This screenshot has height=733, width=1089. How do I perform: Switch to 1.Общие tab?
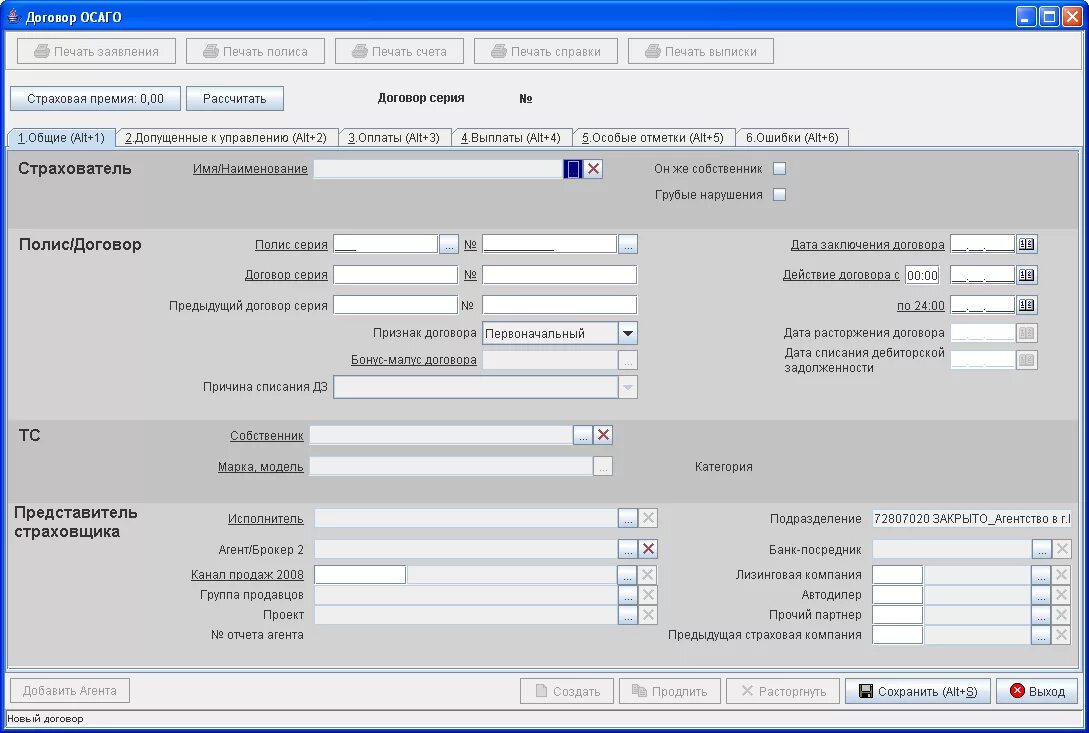pyautogui.click(x=61, y=138)
